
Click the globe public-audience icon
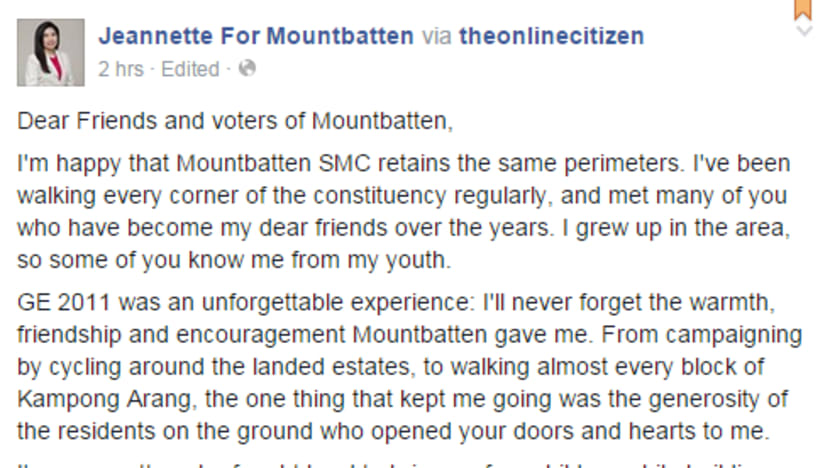(248, 69)
